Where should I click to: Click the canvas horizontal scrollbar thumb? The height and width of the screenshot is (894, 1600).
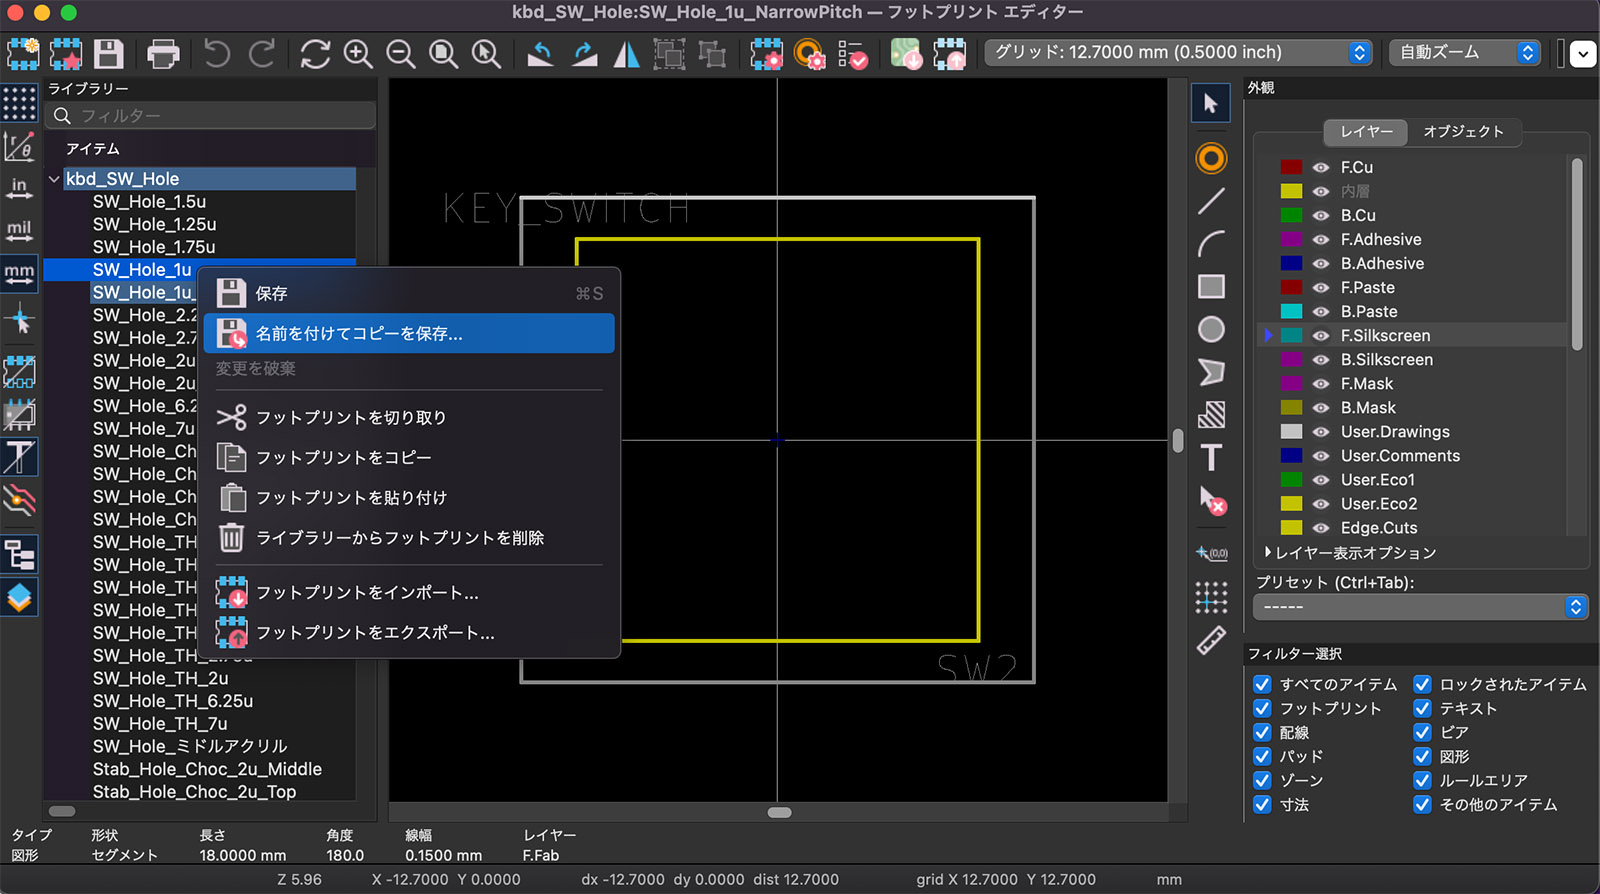click(780, 813)
